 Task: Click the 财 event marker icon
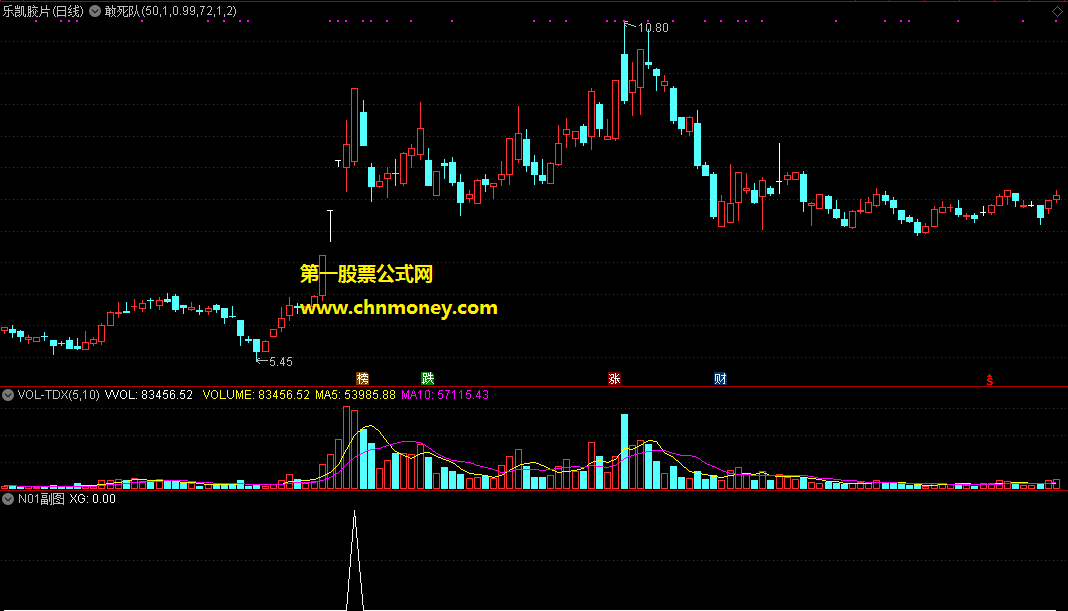(720, 378)
